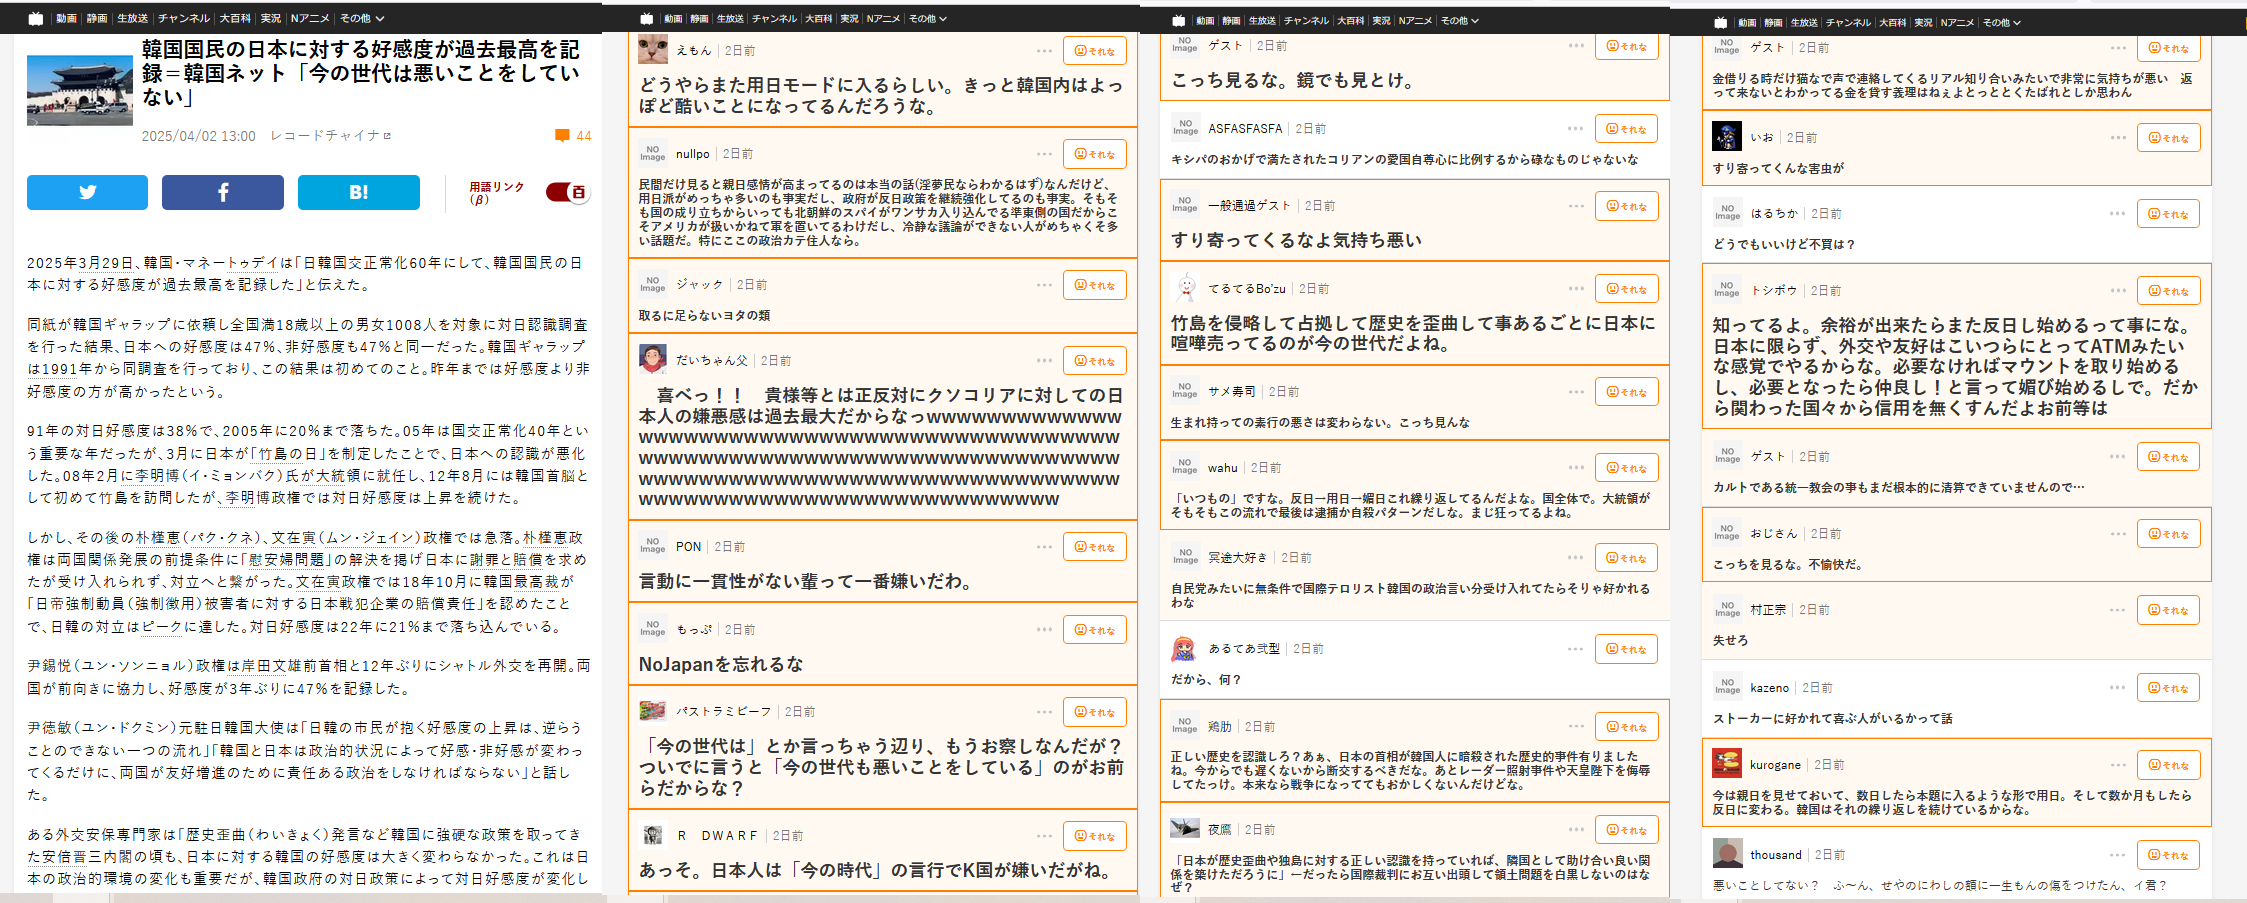Open three-dot menu on トシボウ's comment
Image resolution: width=2247 pixels, height=903 pixels.
2118,290
